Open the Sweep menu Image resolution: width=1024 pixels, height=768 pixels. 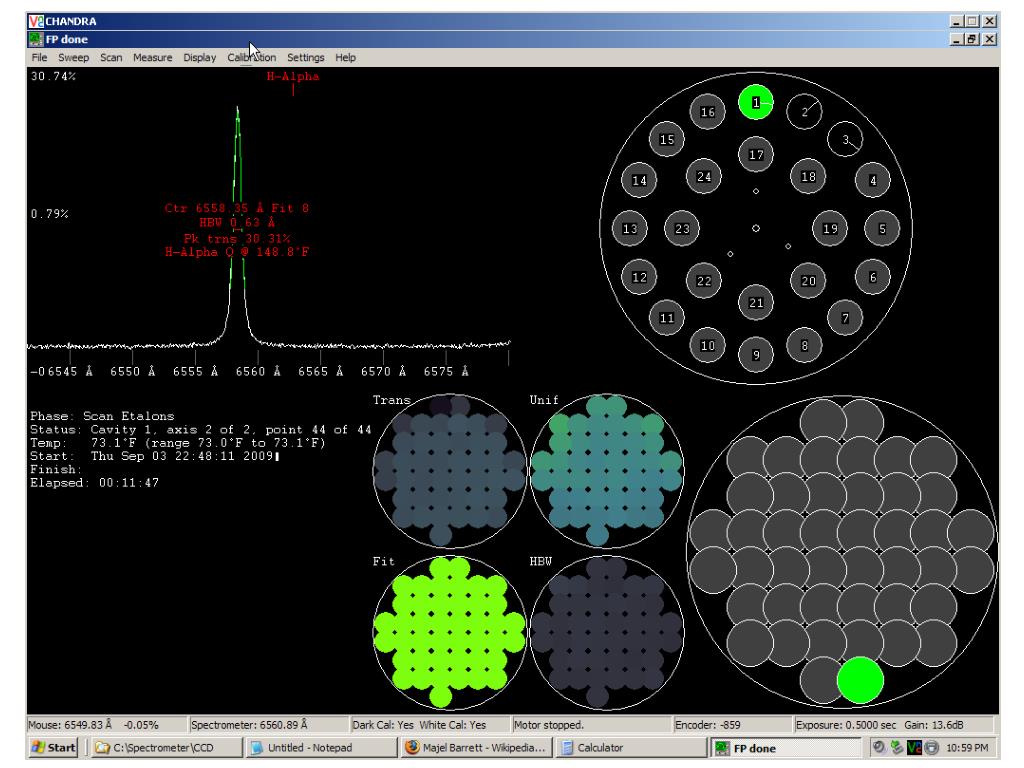click(73, 57)
